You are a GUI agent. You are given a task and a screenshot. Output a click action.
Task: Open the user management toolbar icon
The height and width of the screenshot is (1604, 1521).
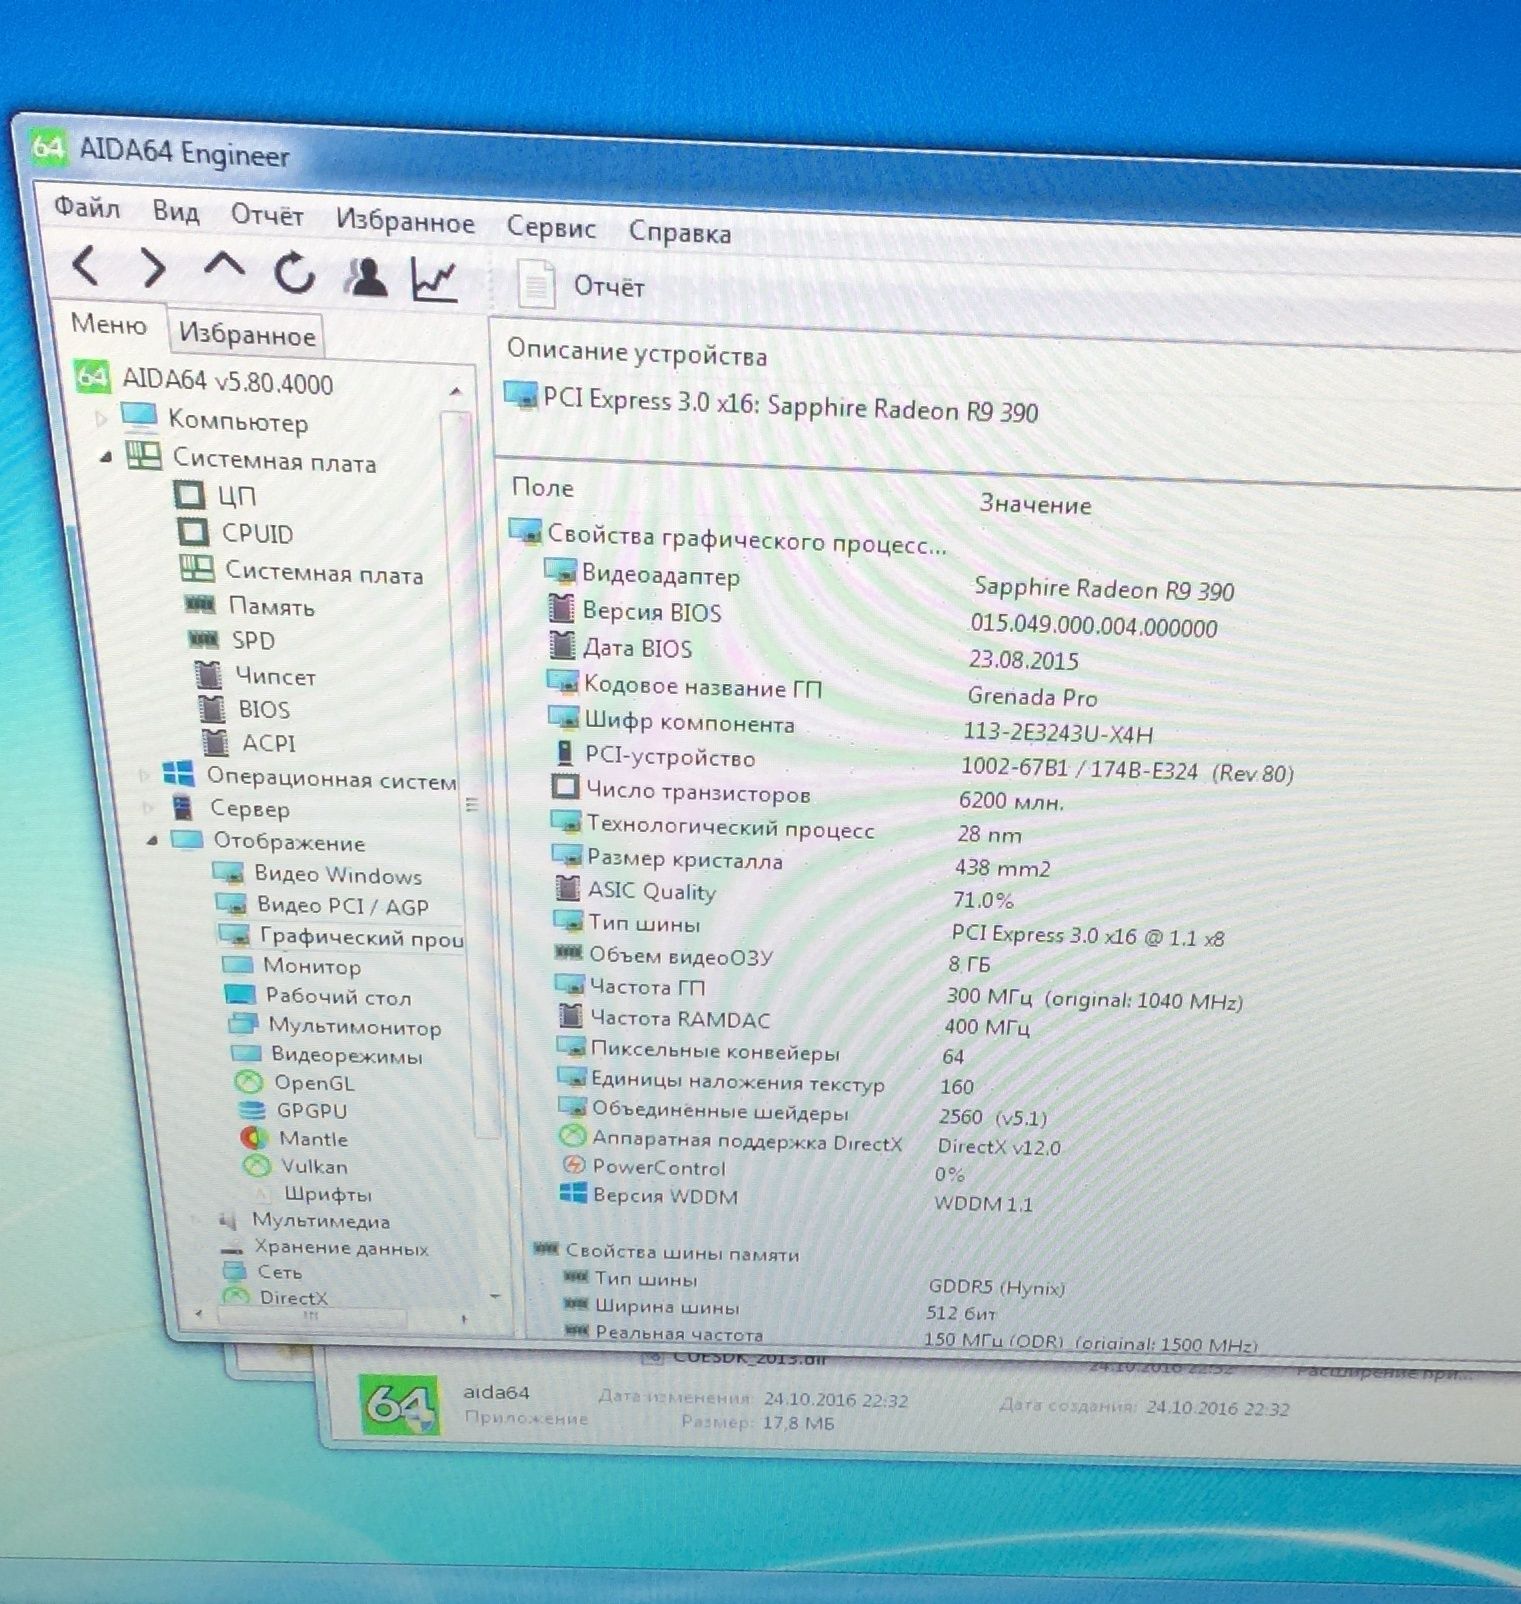tap(366, 276)
